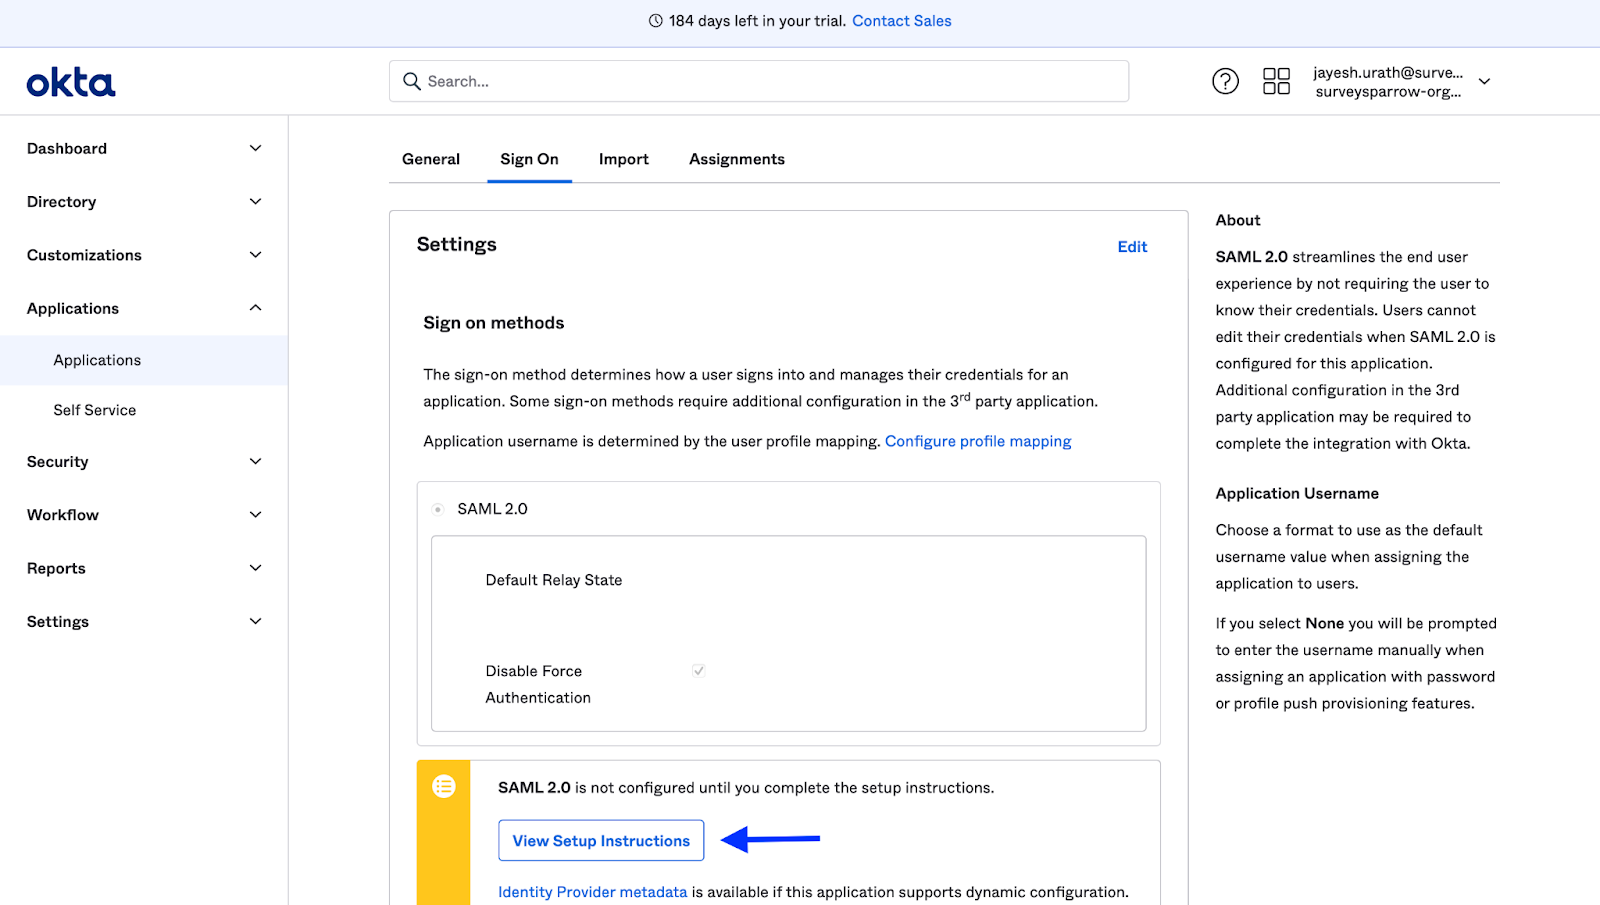Viewport: 1600px width, 905px height.
Task: Open the user account dropdown
Action: (1401, 82)
